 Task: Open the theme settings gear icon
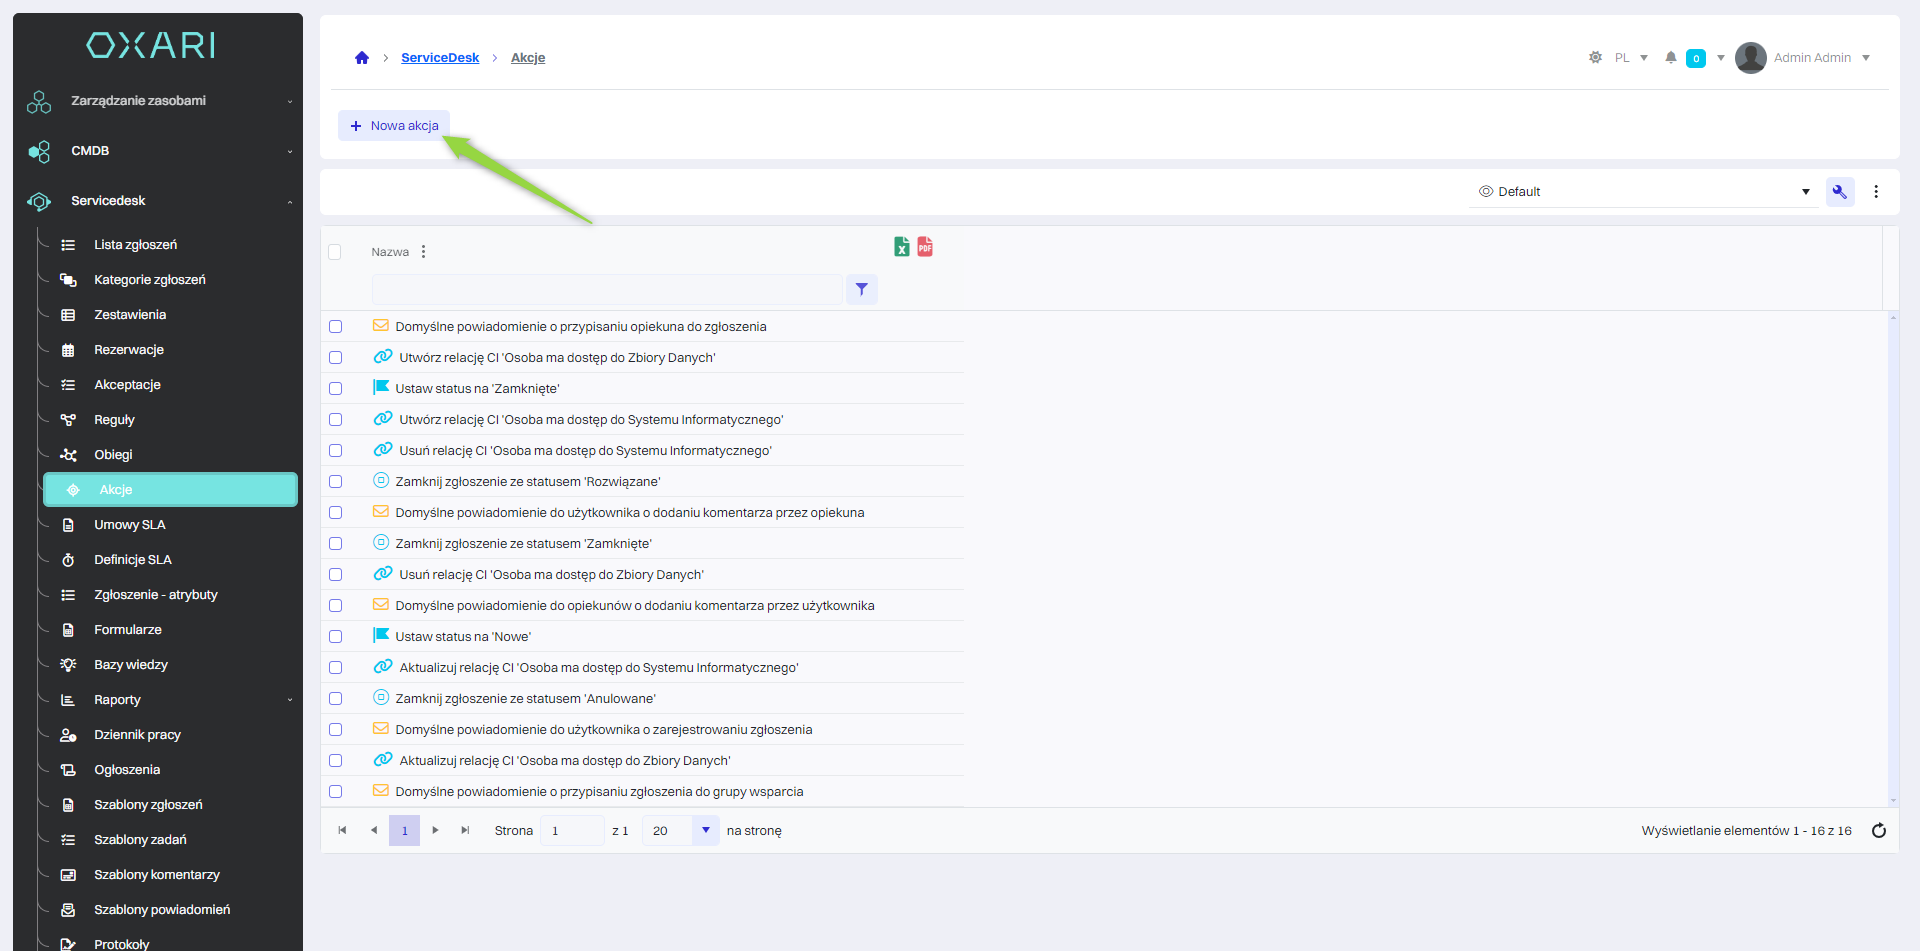(x=1595, y=58)
